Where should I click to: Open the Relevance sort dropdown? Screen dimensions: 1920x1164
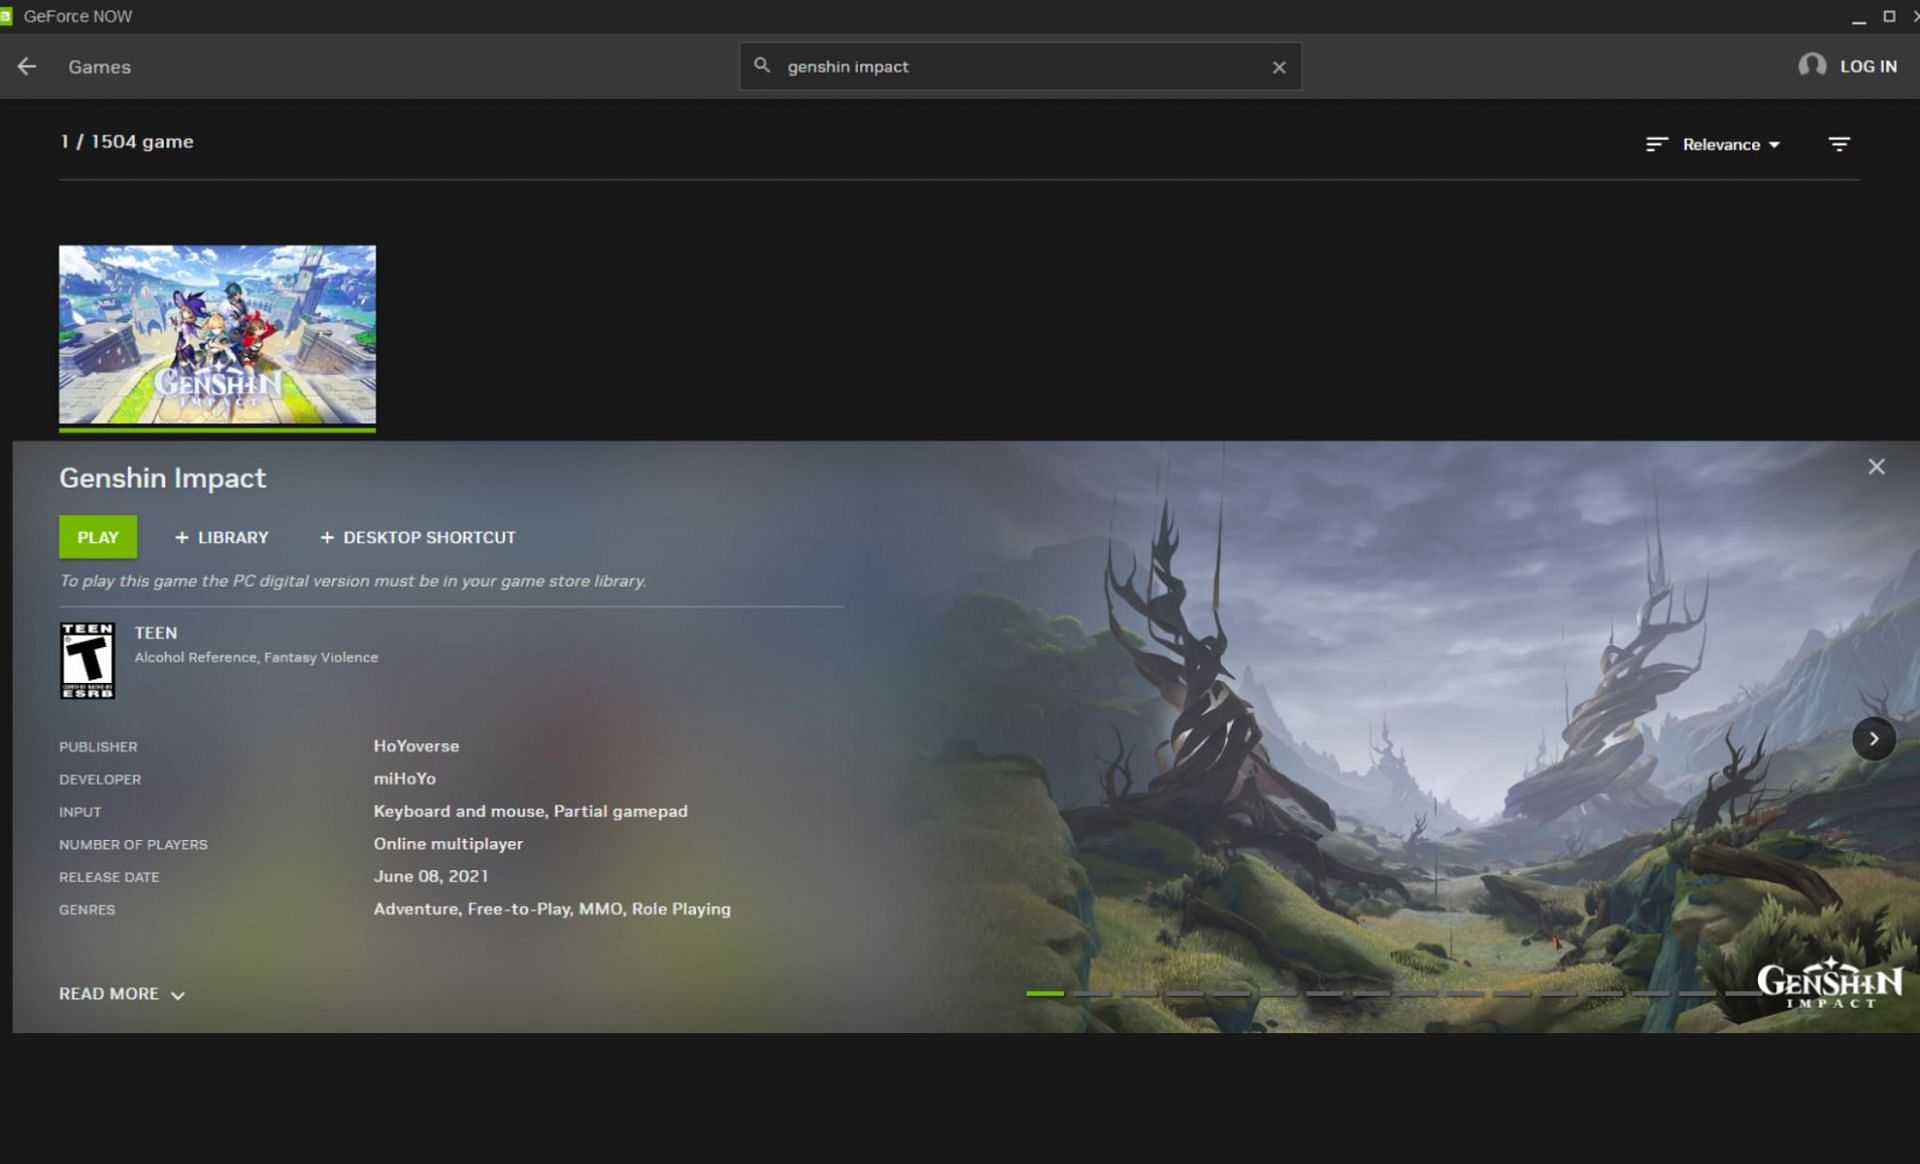pos(1731,144)
